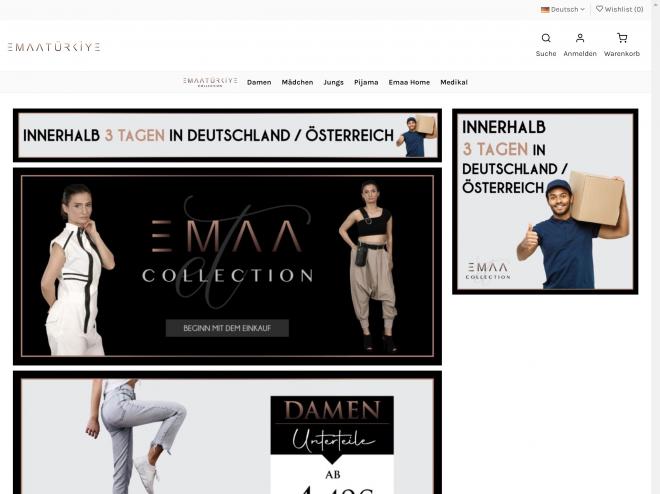Click the Anmelden label
Screen dimensions: 660x494
580,53
